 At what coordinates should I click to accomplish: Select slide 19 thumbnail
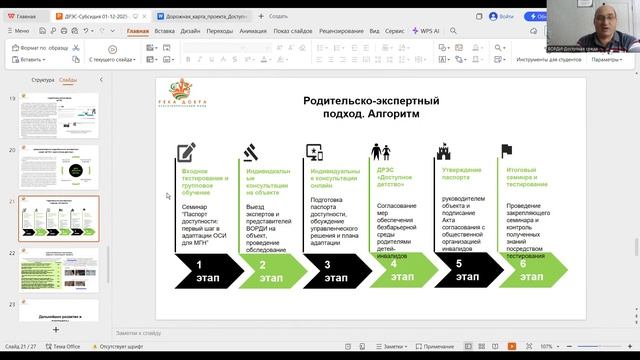coord(59,116)
